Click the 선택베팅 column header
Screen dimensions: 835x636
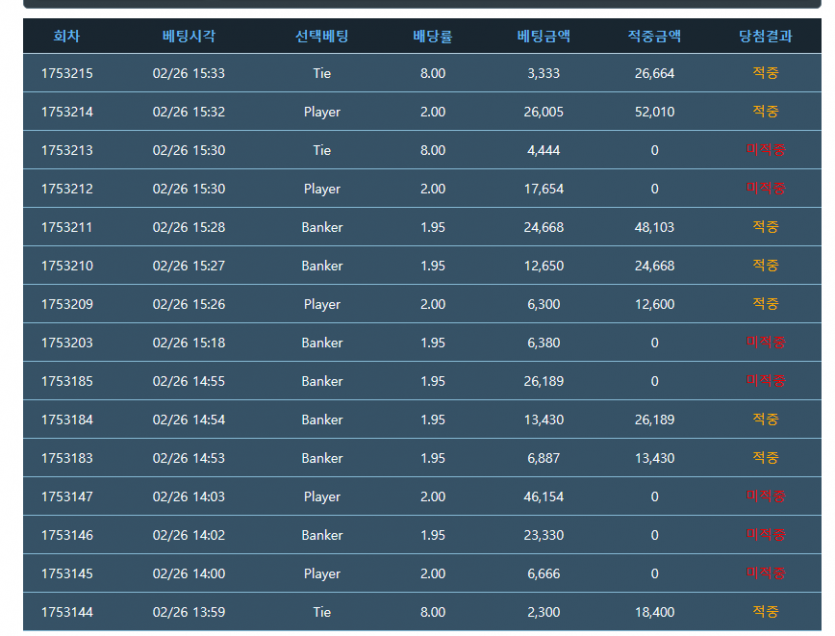point(322,36)
